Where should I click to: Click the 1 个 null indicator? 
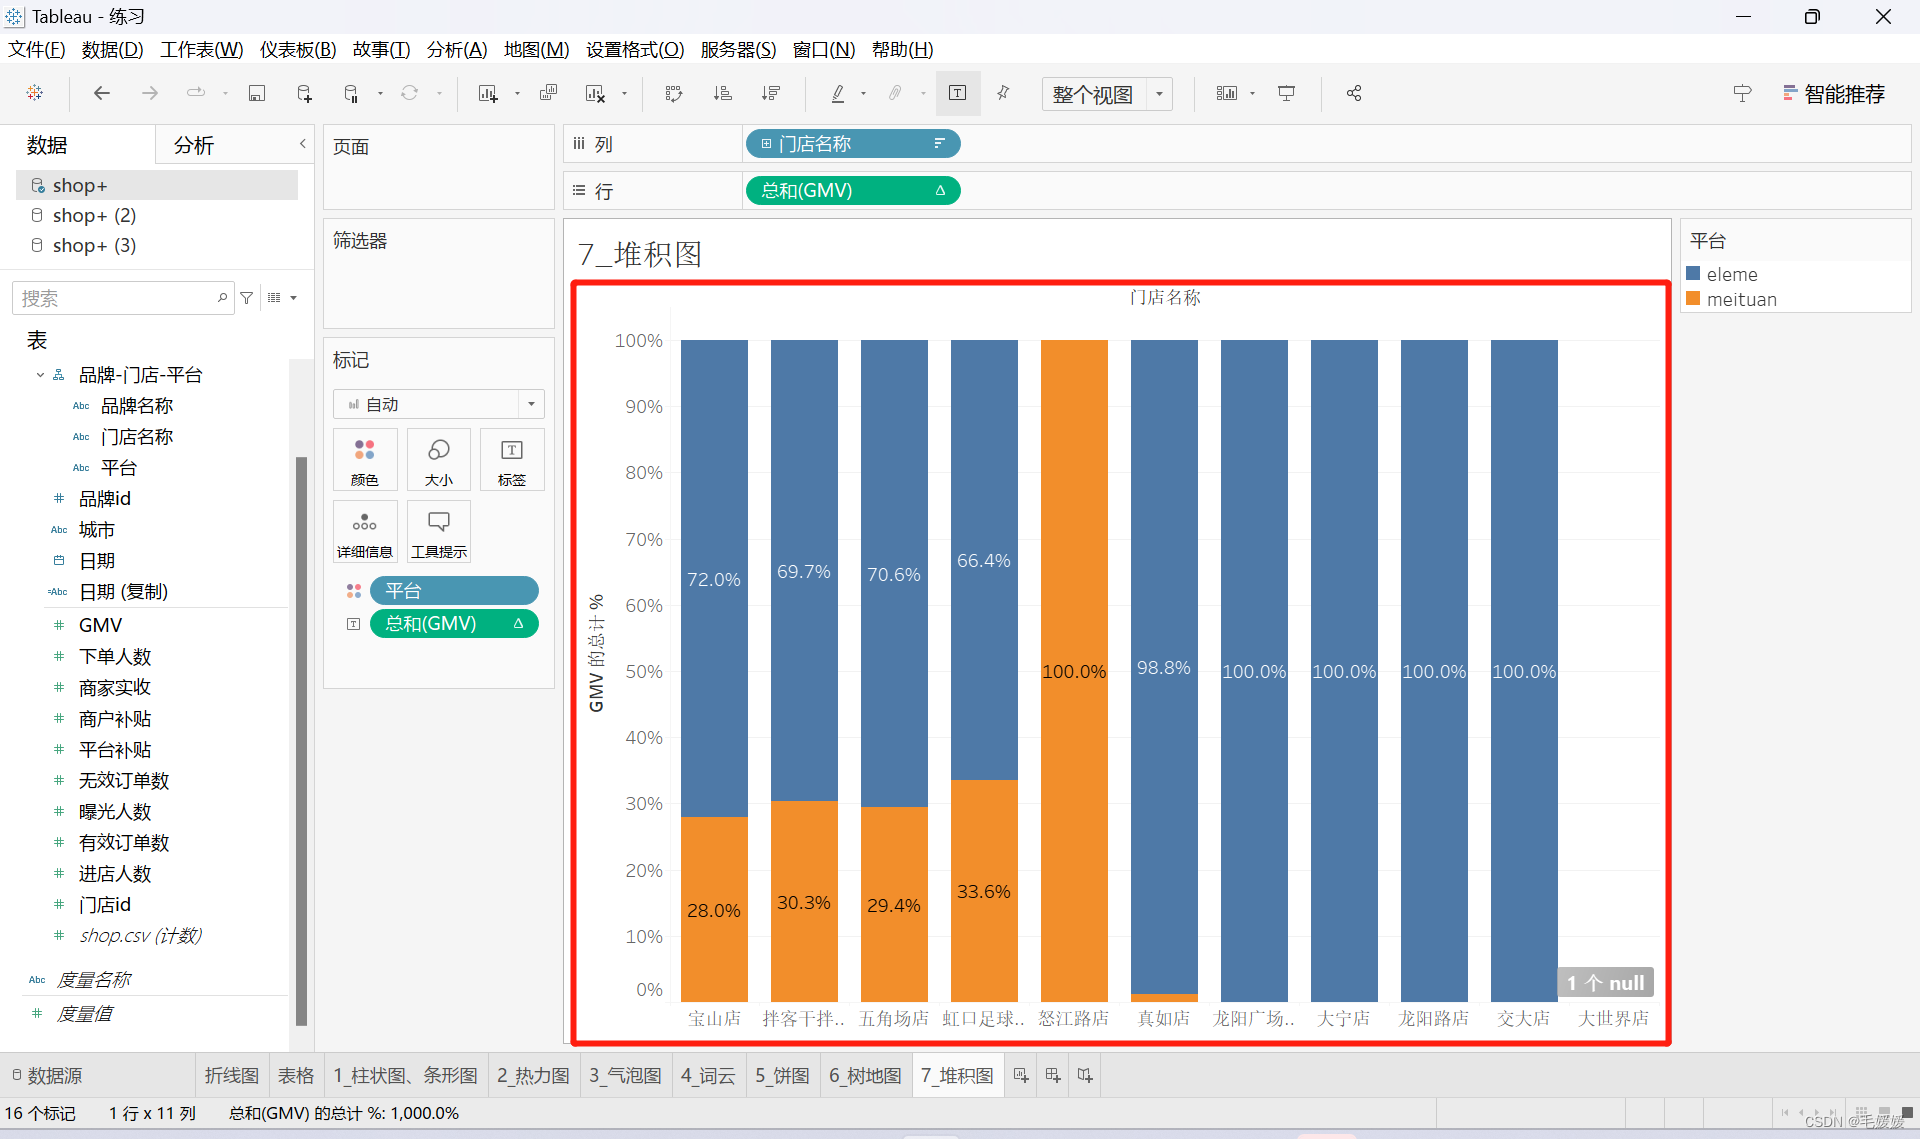pos(1606,983)
